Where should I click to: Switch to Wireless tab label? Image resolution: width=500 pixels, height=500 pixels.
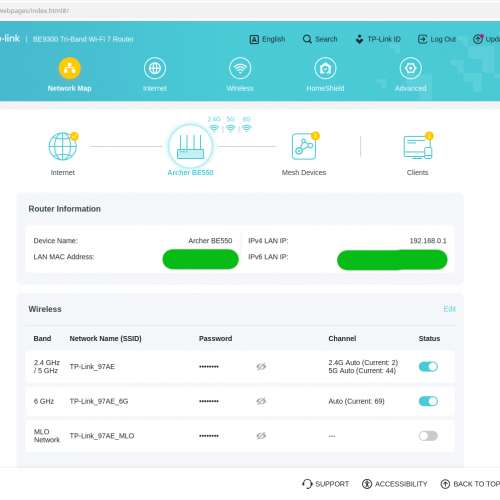tap(240, 88)
